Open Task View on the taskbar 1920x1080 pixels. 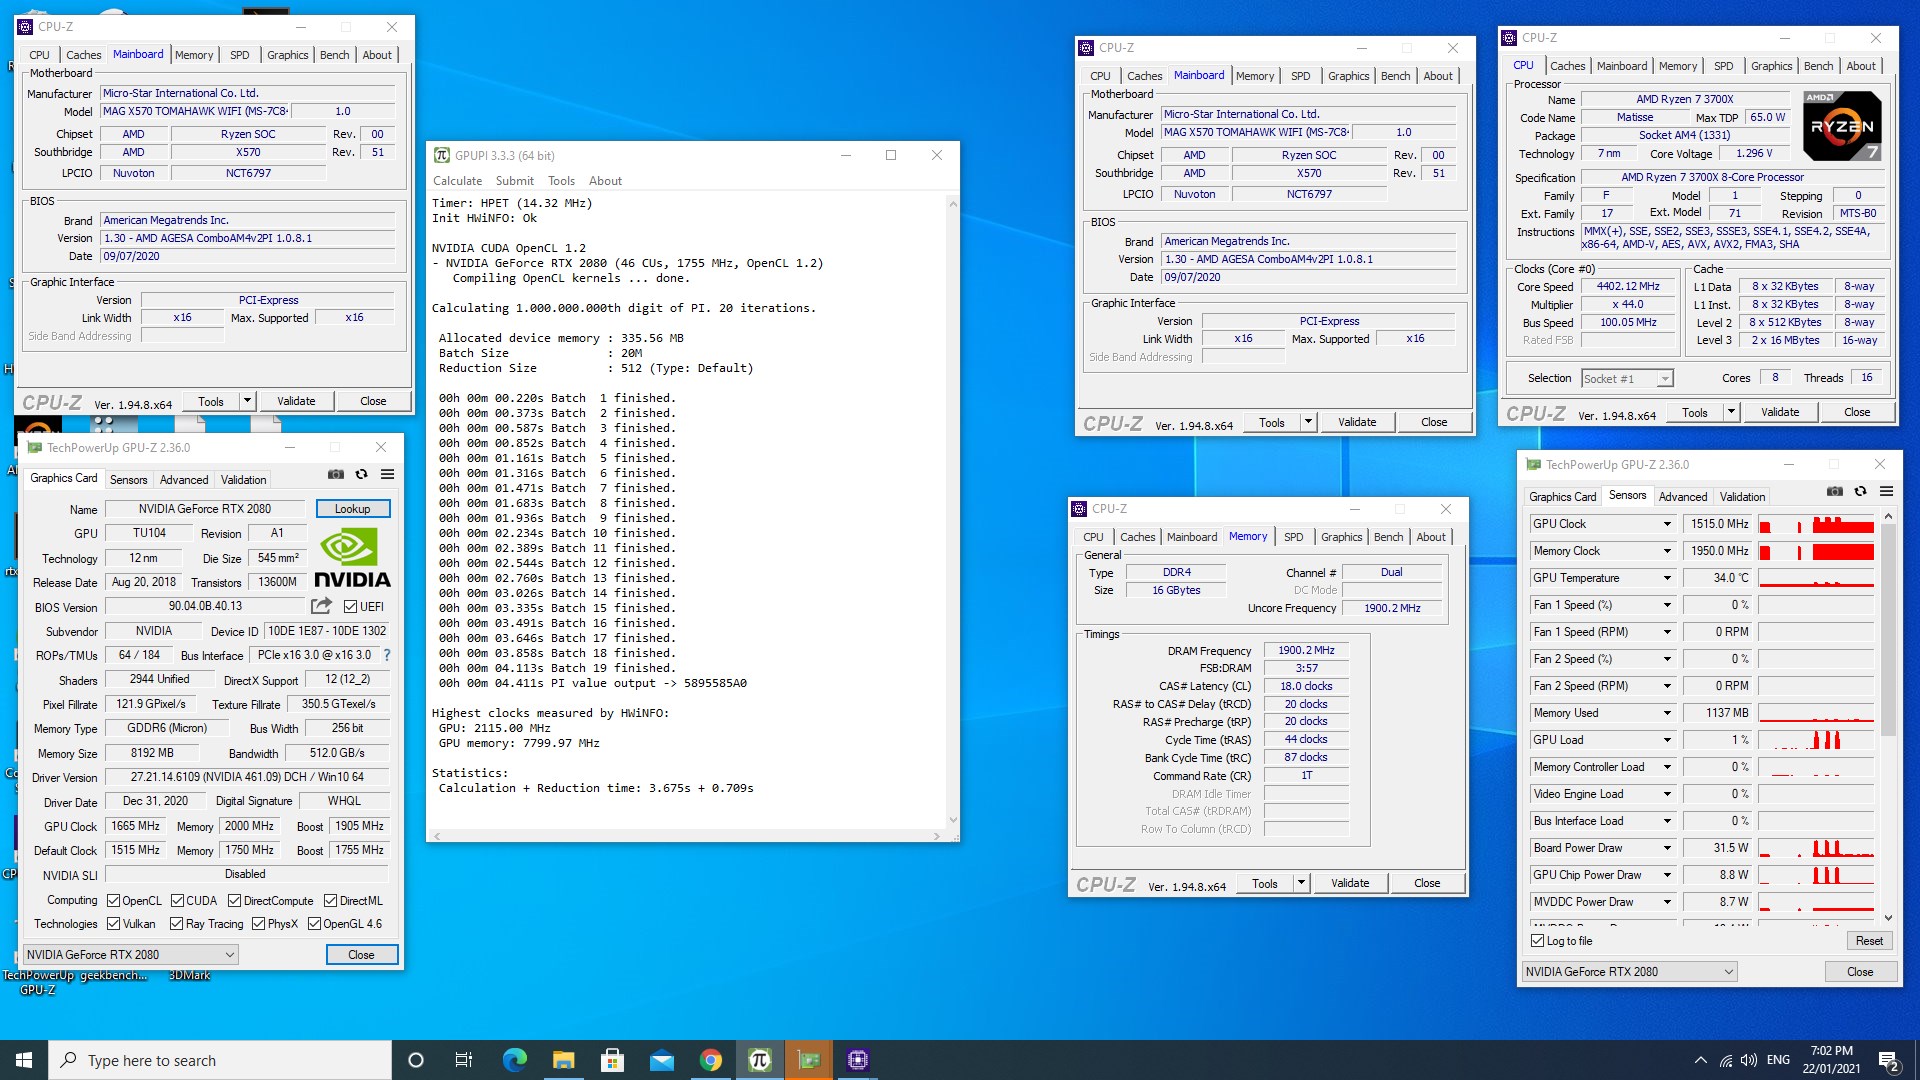464,1060
